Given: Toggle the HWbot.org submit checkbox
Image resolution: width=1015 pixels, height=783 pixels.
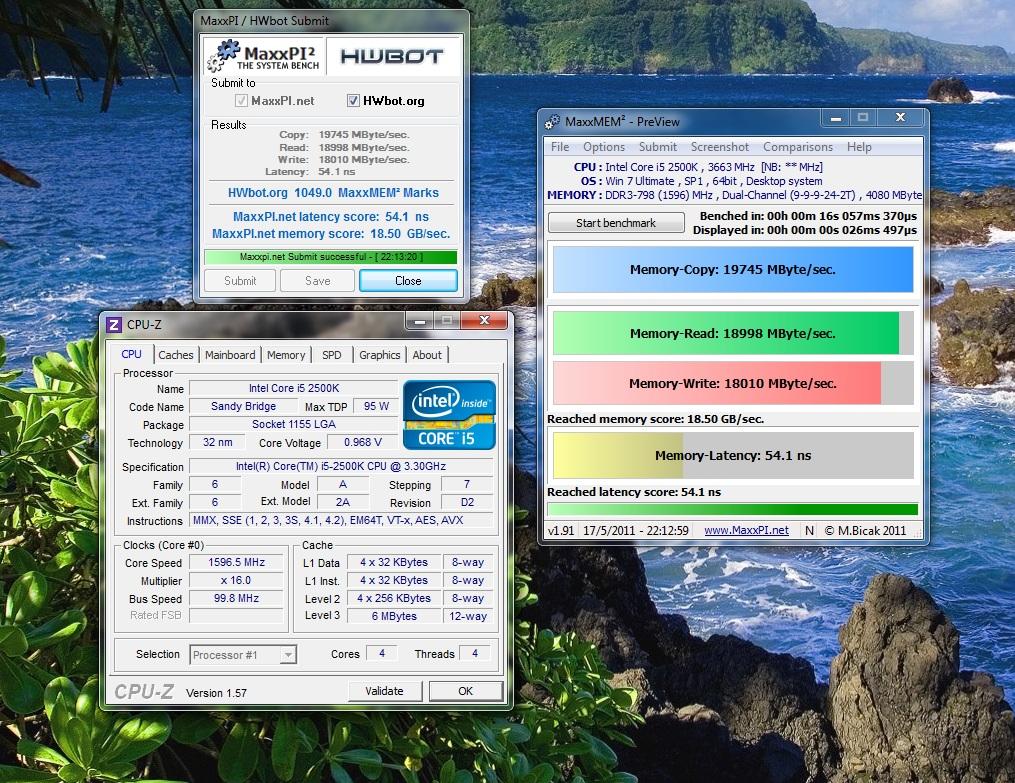Looking at the screenshot, I should click(x=353, y=100).
